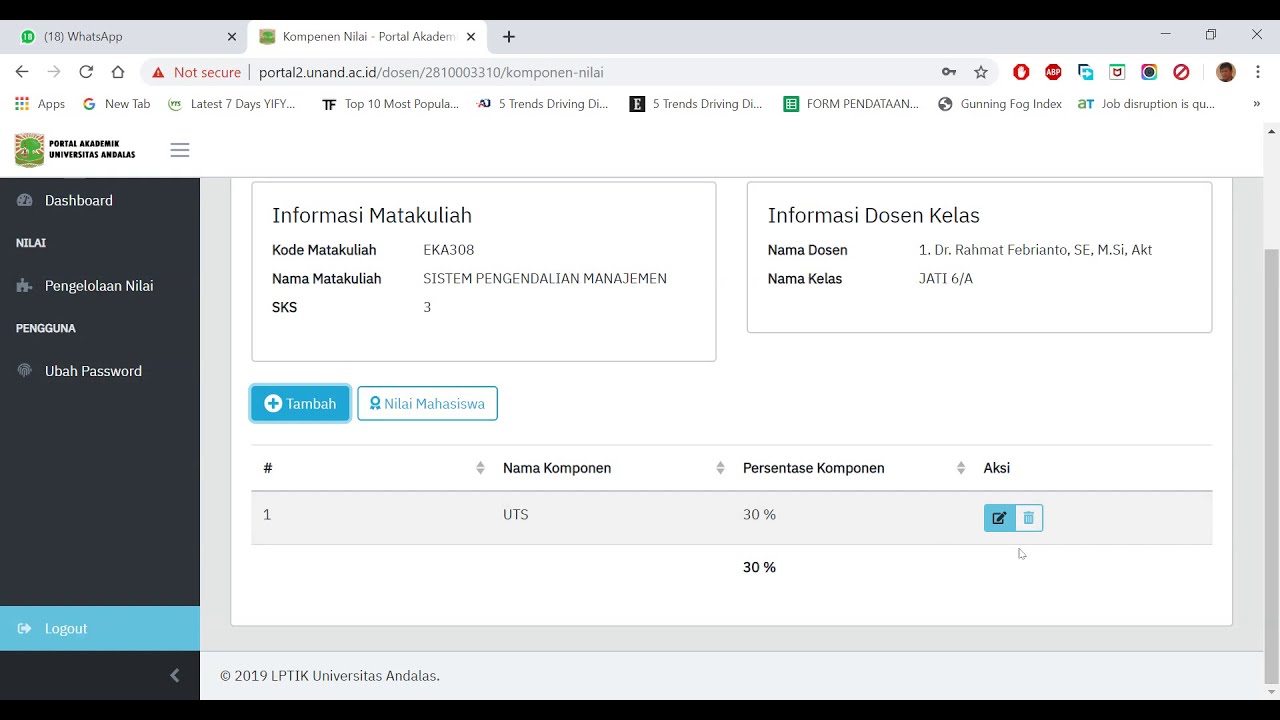Click the saved password key icon
The height and width of the screenshot is (720, 1280).
point(949,72)
